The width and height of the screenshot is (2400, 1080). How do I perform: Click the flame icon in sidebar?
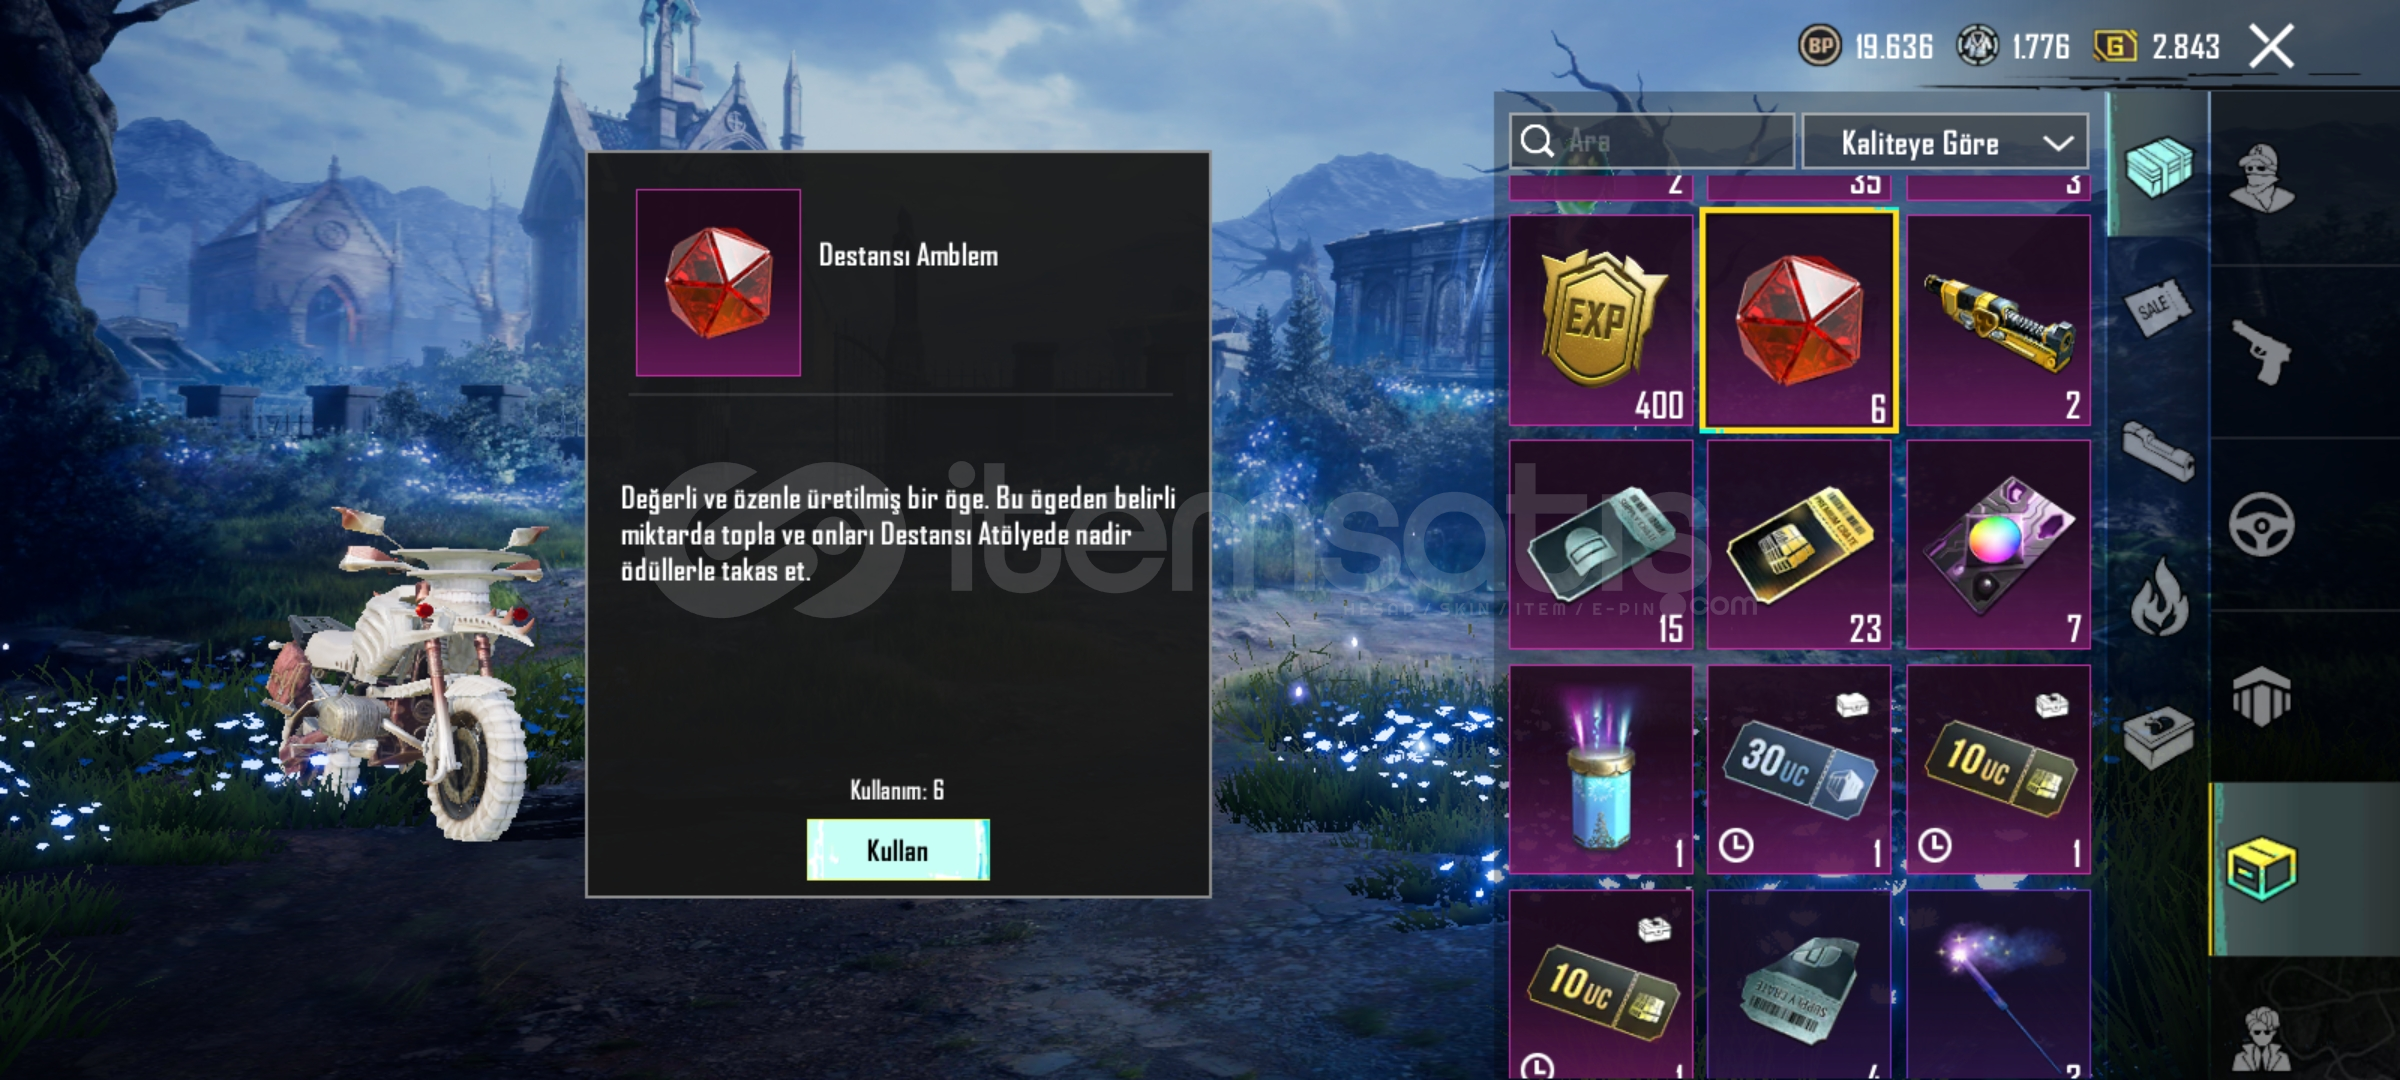pyautogui.click(x=2160, y=597)
